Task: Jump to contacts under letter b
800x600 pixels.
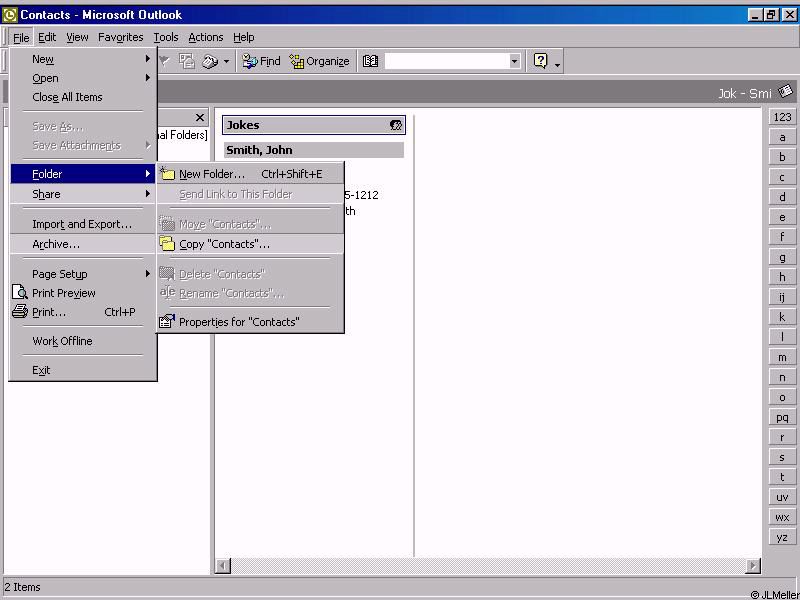Action: pyautogui.click(x=782, y=157)
